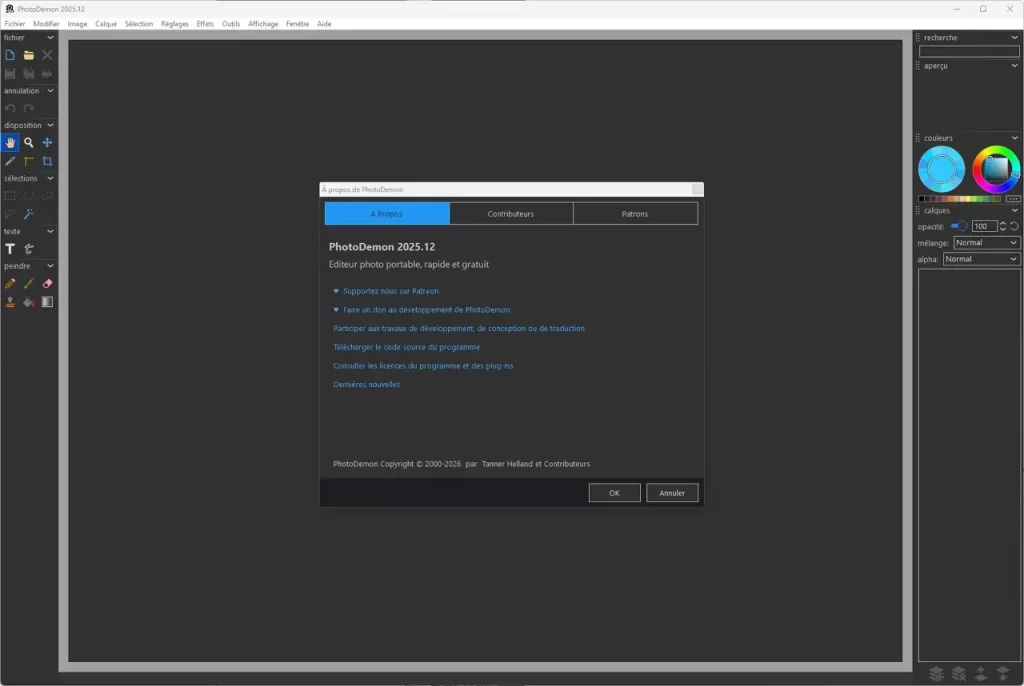This screenshot has height=686, width=1024.
Task: Choose the gradient tool
Action: [47, 302]
